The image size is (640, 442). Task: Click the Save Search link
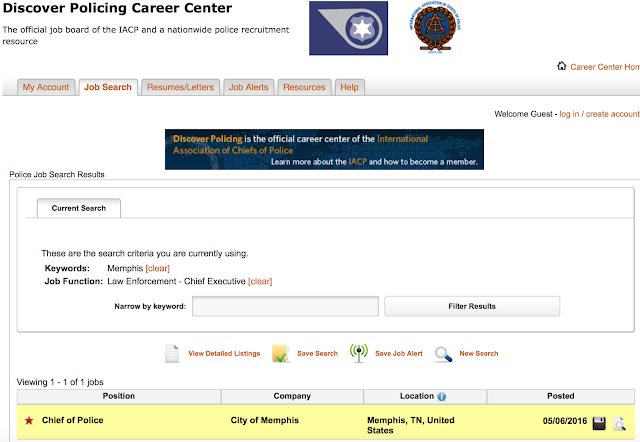[x=318, y=353]
